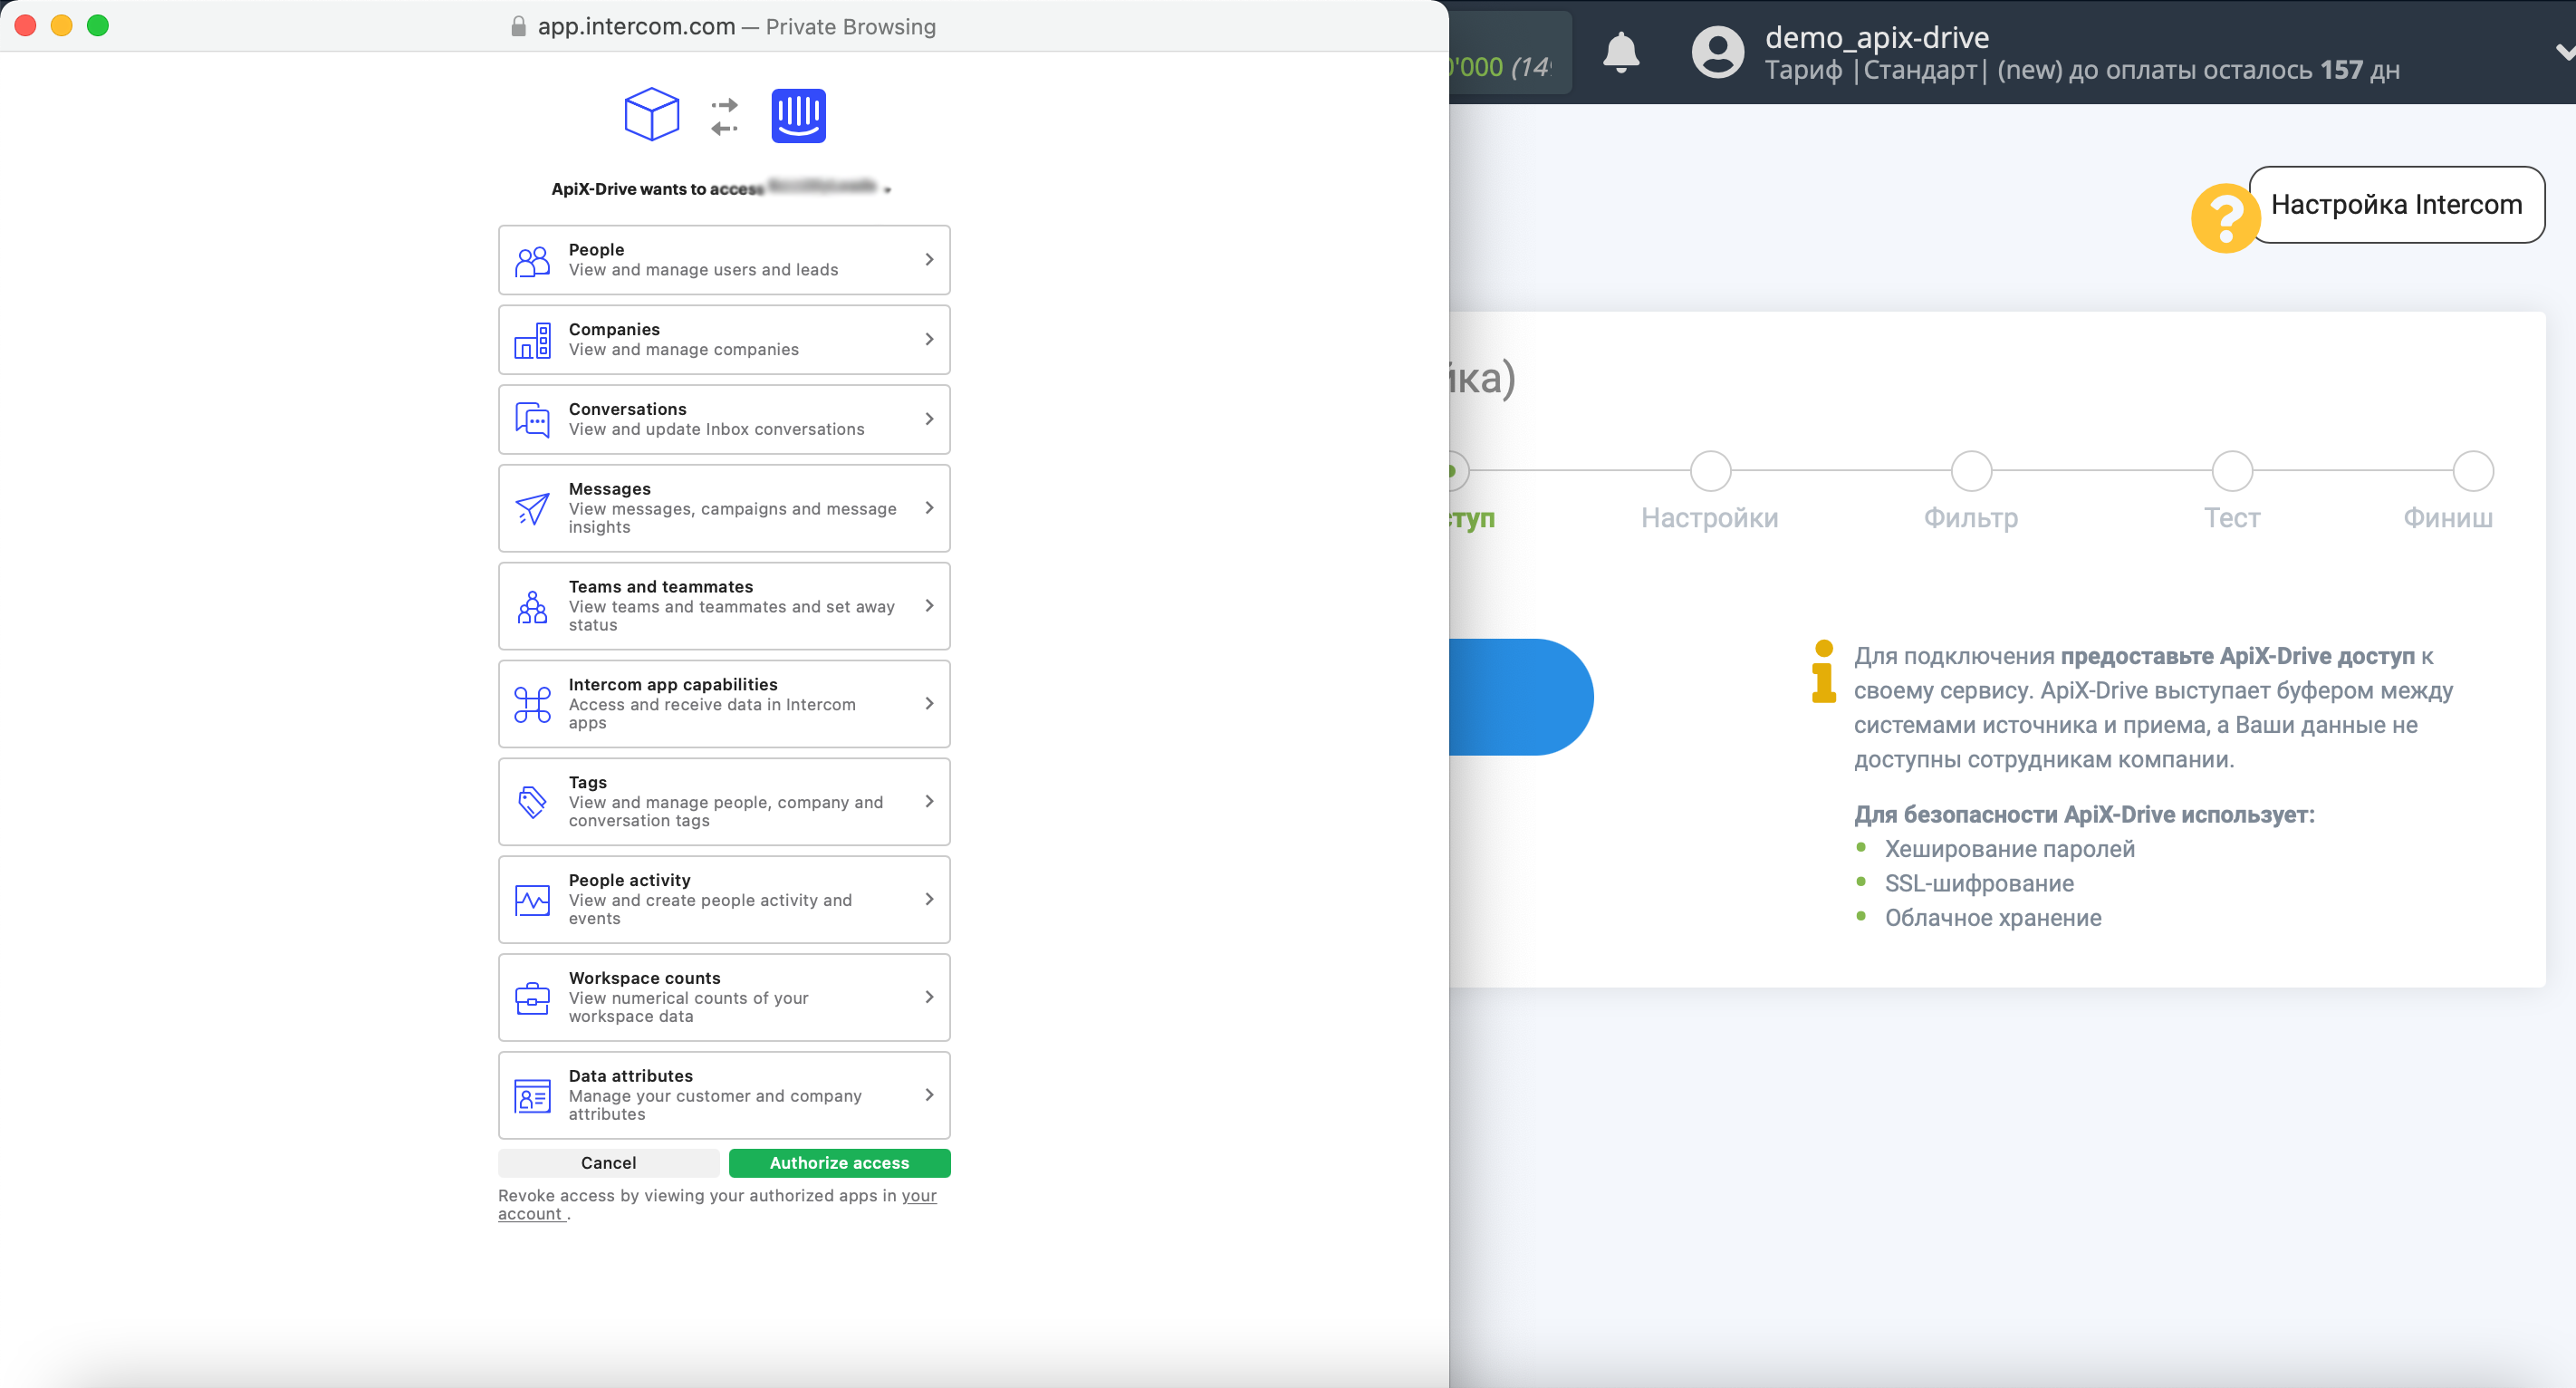Screen dimensions: 2576x1388
Task: Click the Tags icon in permissions list
Action: (x=533, y=802)
